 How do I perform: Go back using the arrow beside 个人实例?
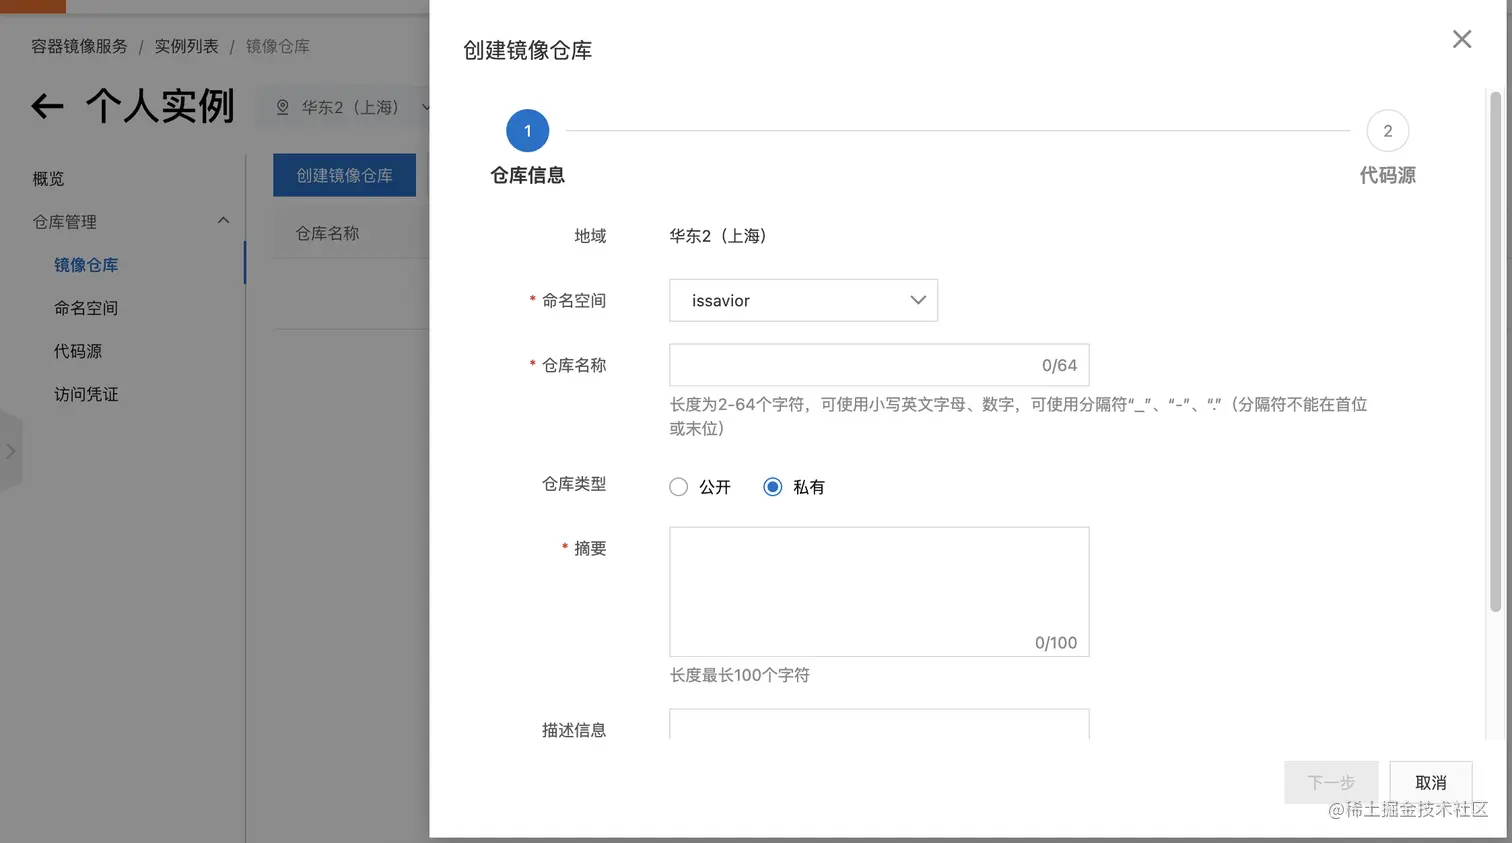pos(47,106)
